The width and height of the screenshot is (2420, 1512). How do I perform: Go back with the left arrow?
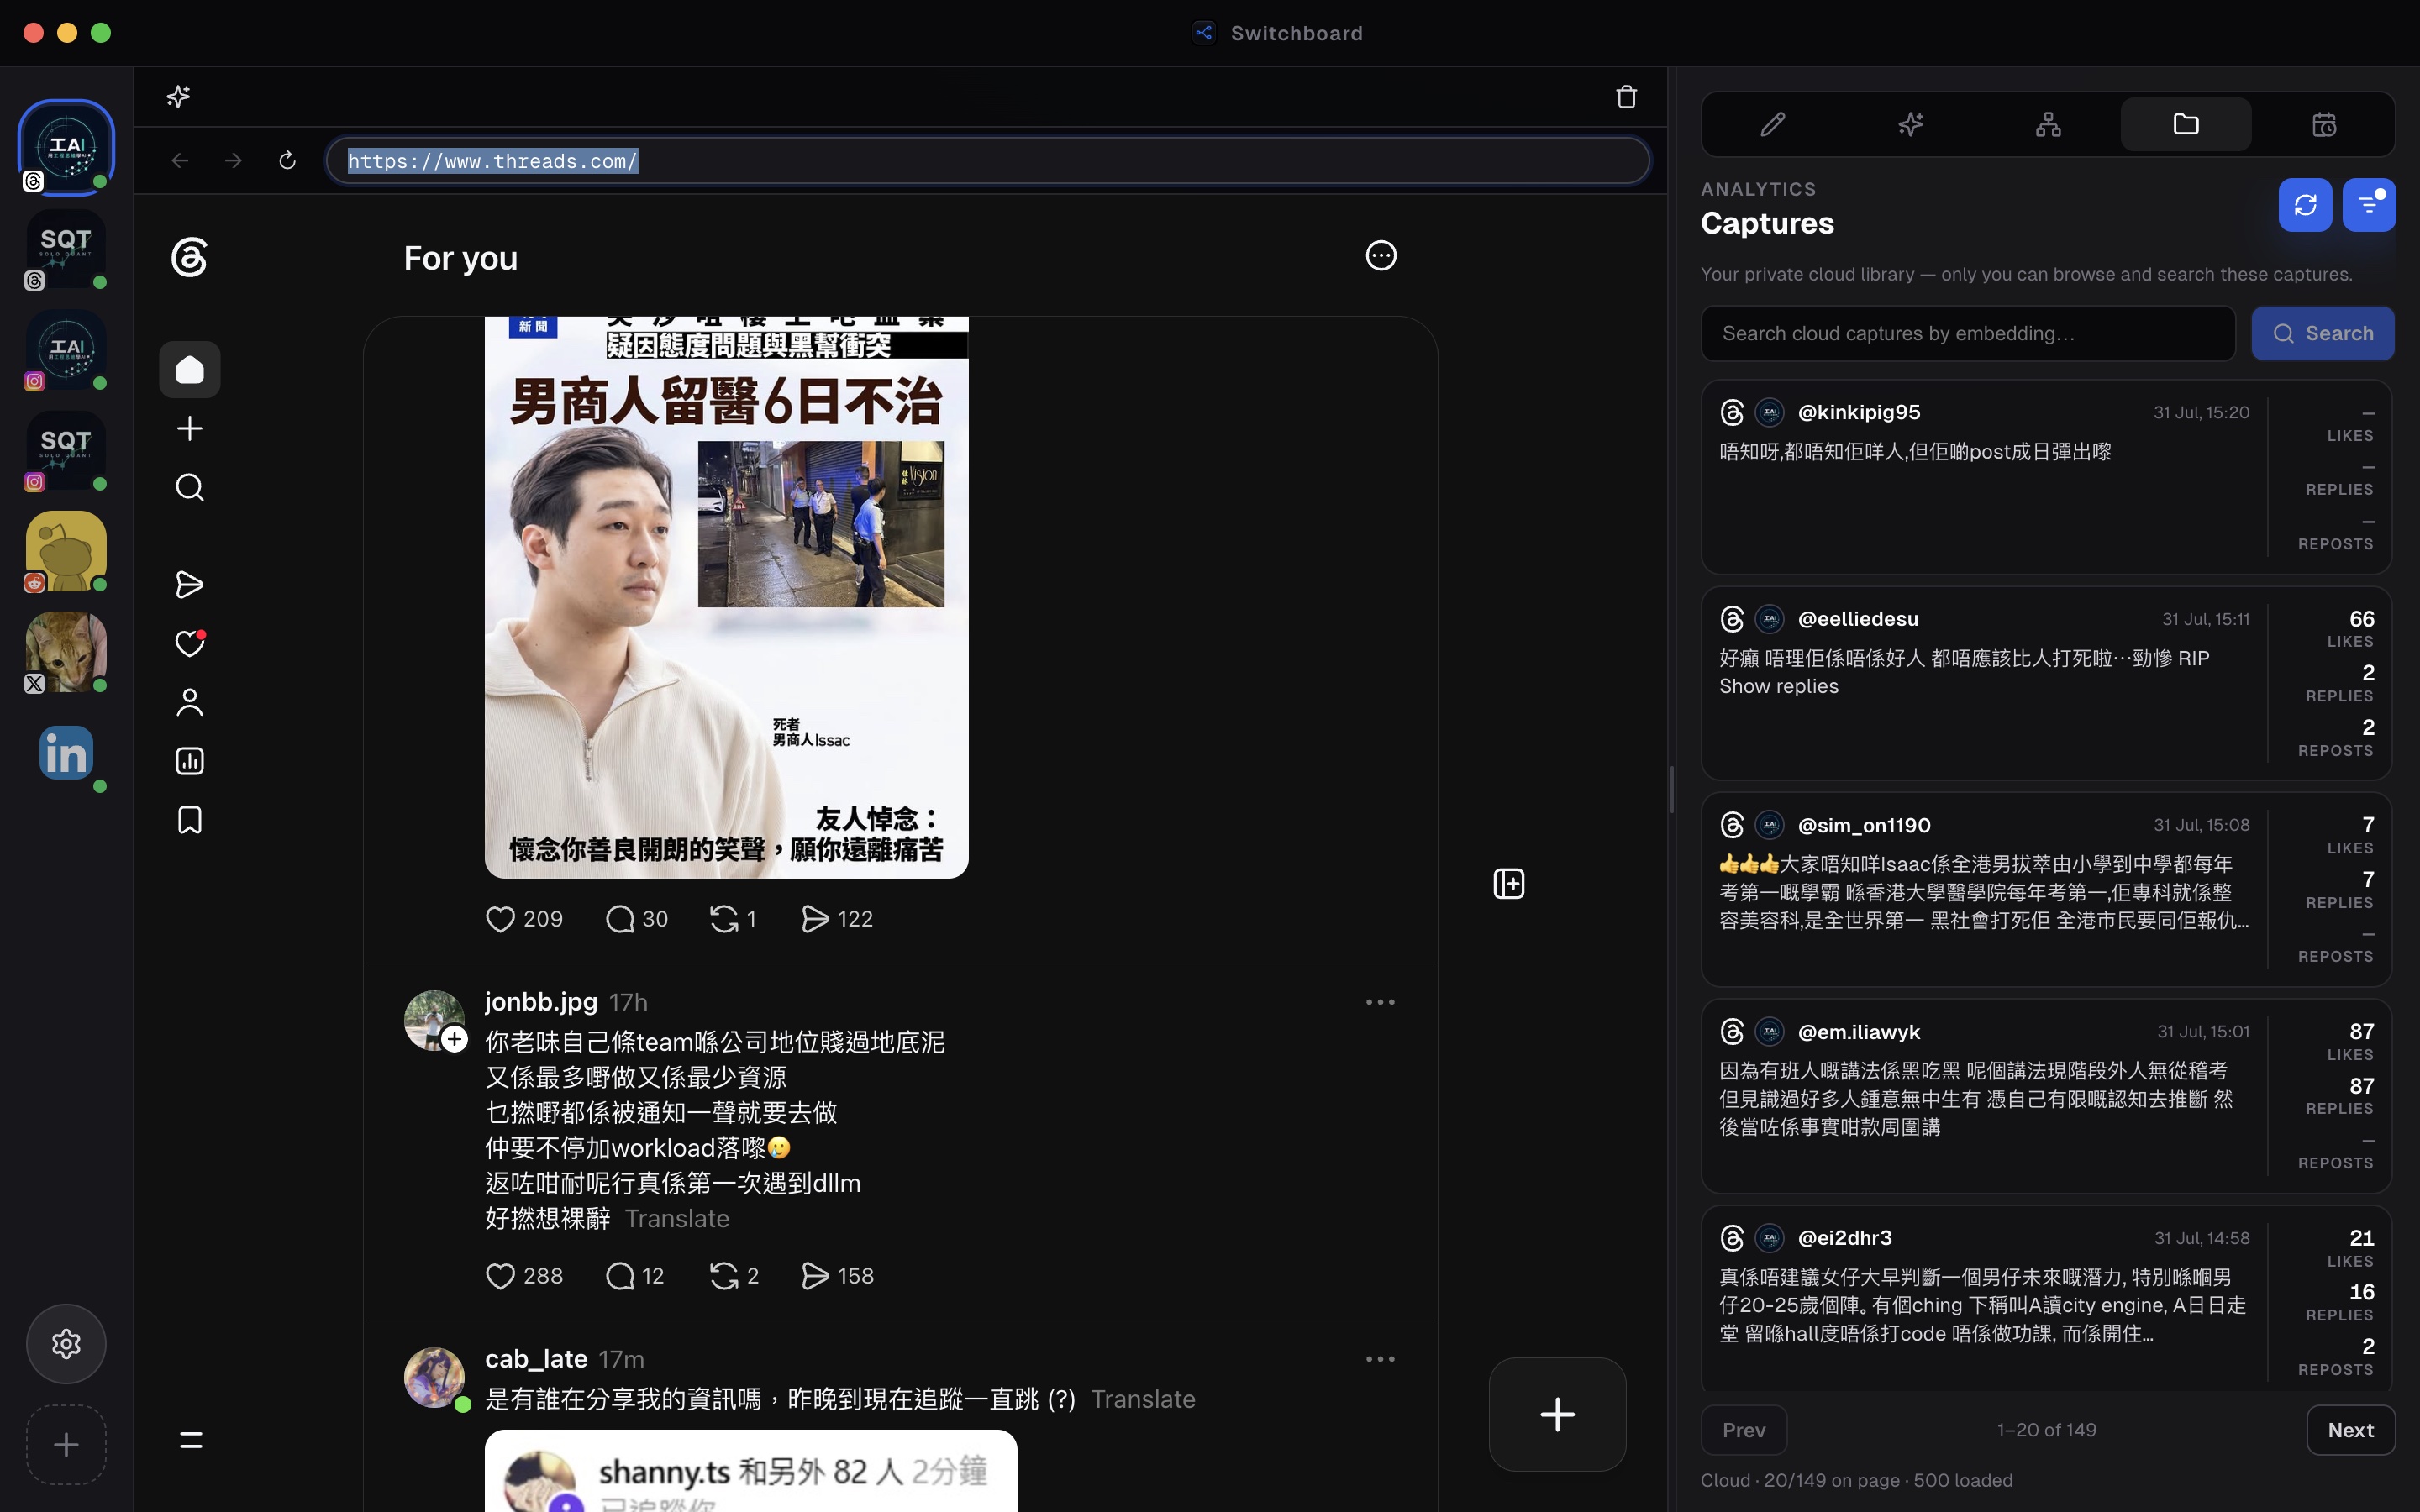coord(180,160)
